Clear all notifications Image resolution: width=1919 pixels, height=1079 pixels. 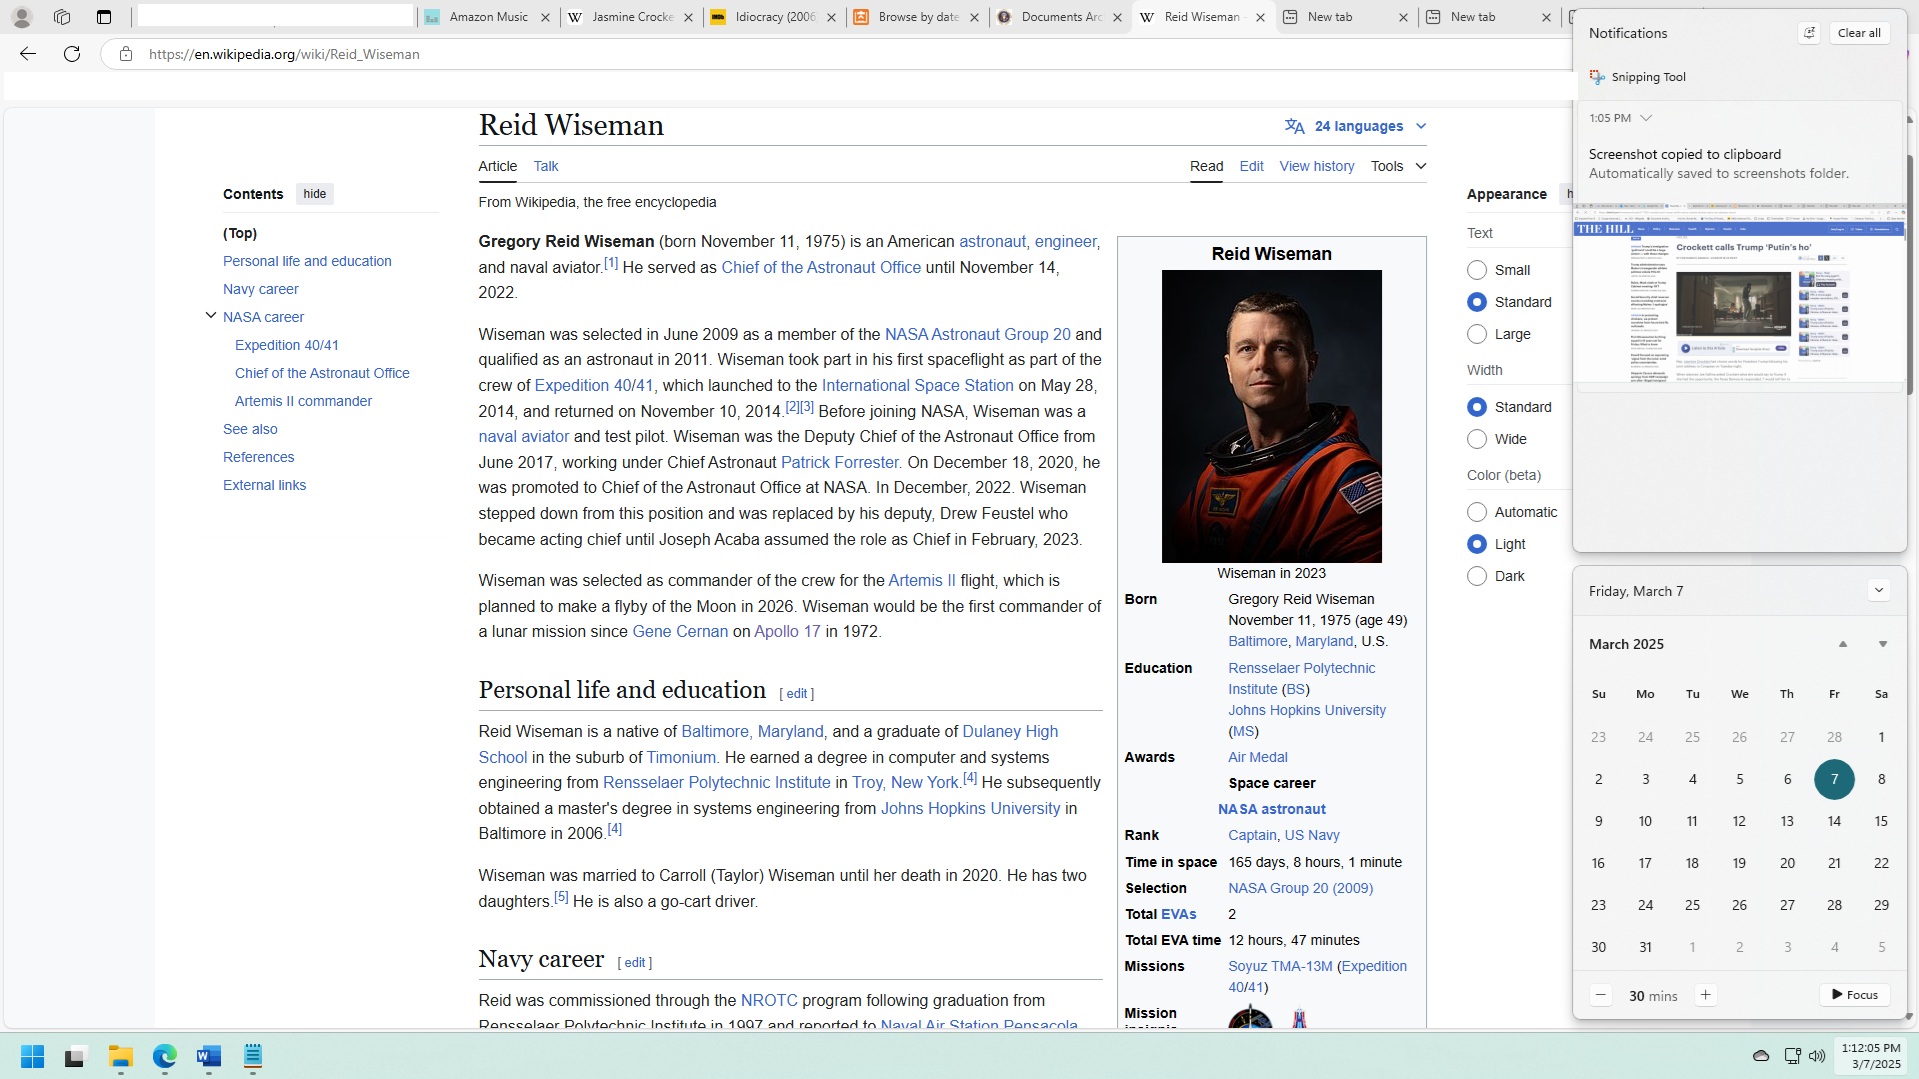pyautogui.click(x=1859, y=33)
